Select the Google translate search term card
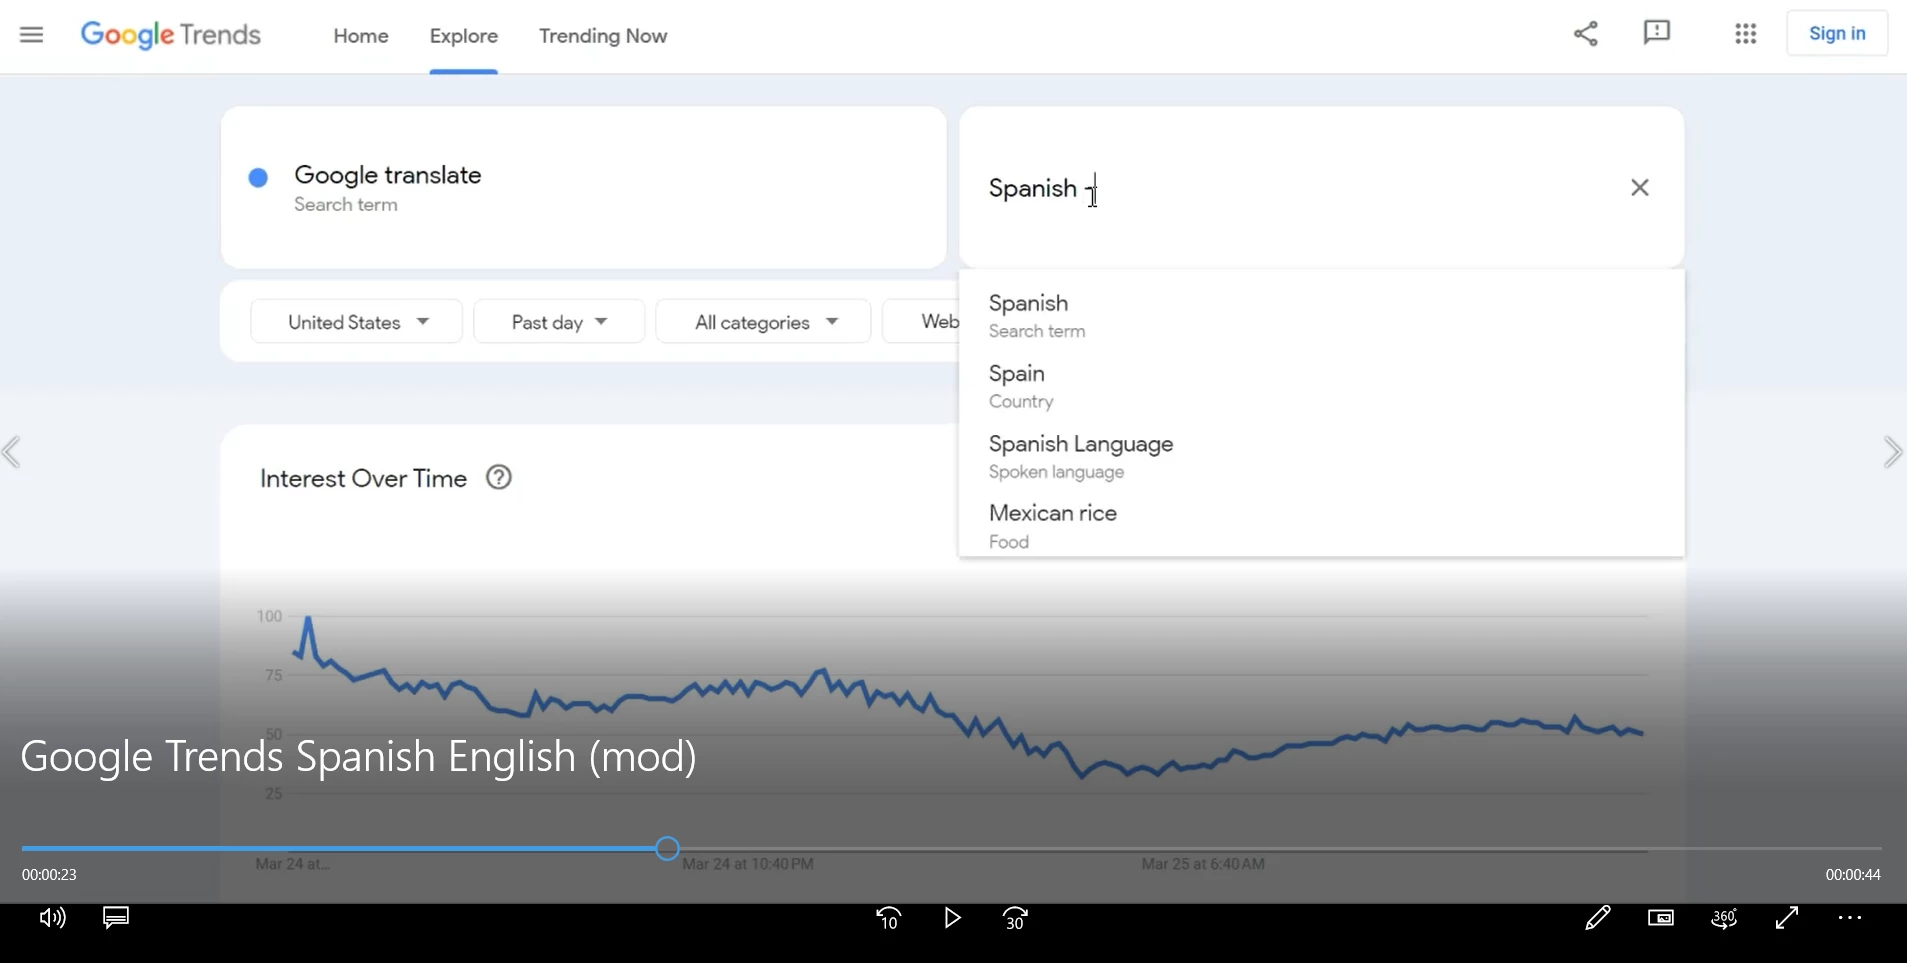Screen dimensions: 1907x963 click(x=584, y=188)
